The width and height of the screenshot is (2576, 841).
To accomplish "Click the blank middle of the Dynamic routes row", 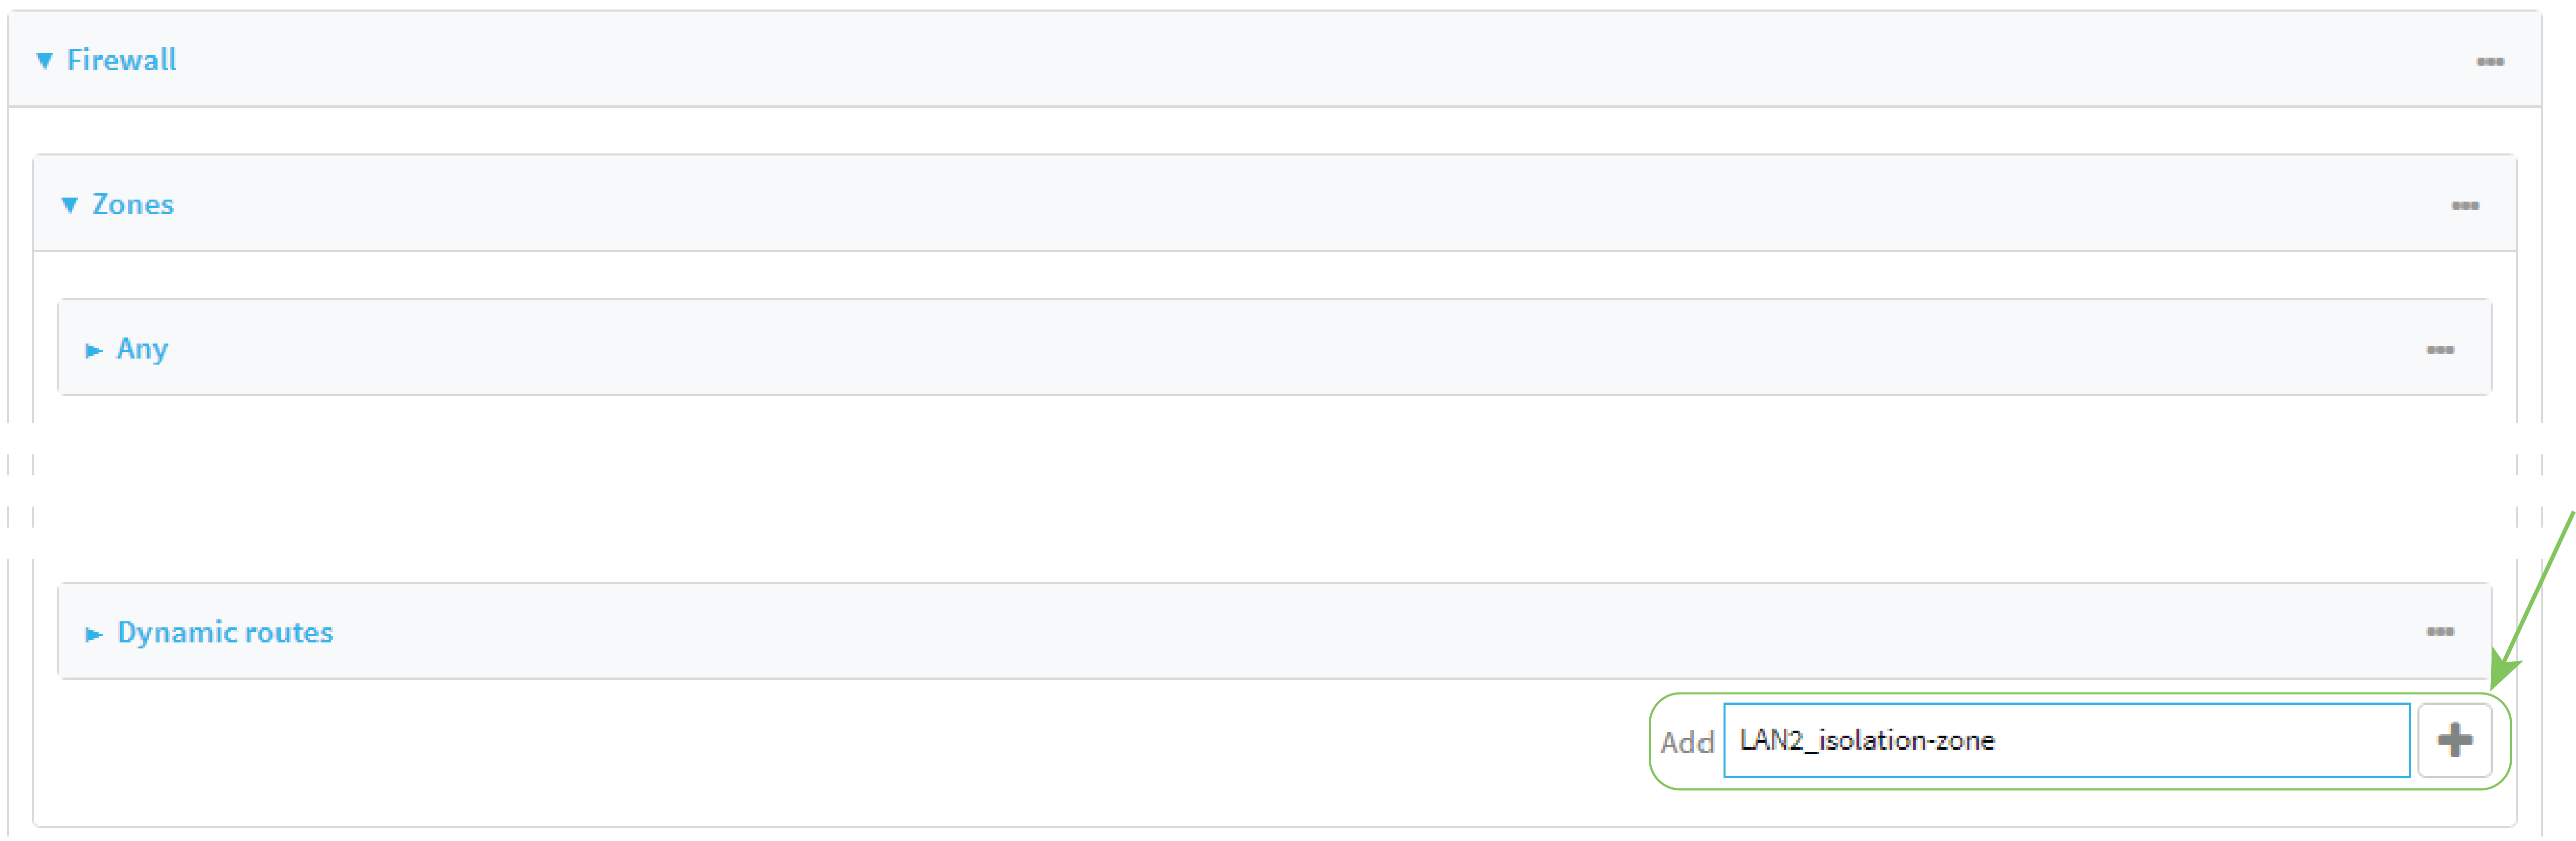I will (x=1270, y=632).
